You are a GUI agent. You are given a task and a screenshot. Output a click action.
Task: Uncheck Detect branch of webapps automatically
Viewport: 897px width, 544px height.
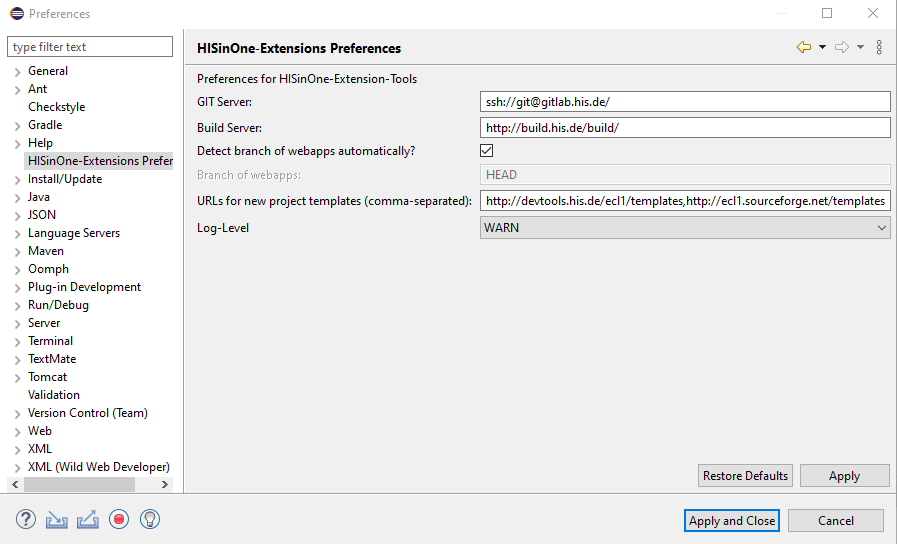(487, 151)
